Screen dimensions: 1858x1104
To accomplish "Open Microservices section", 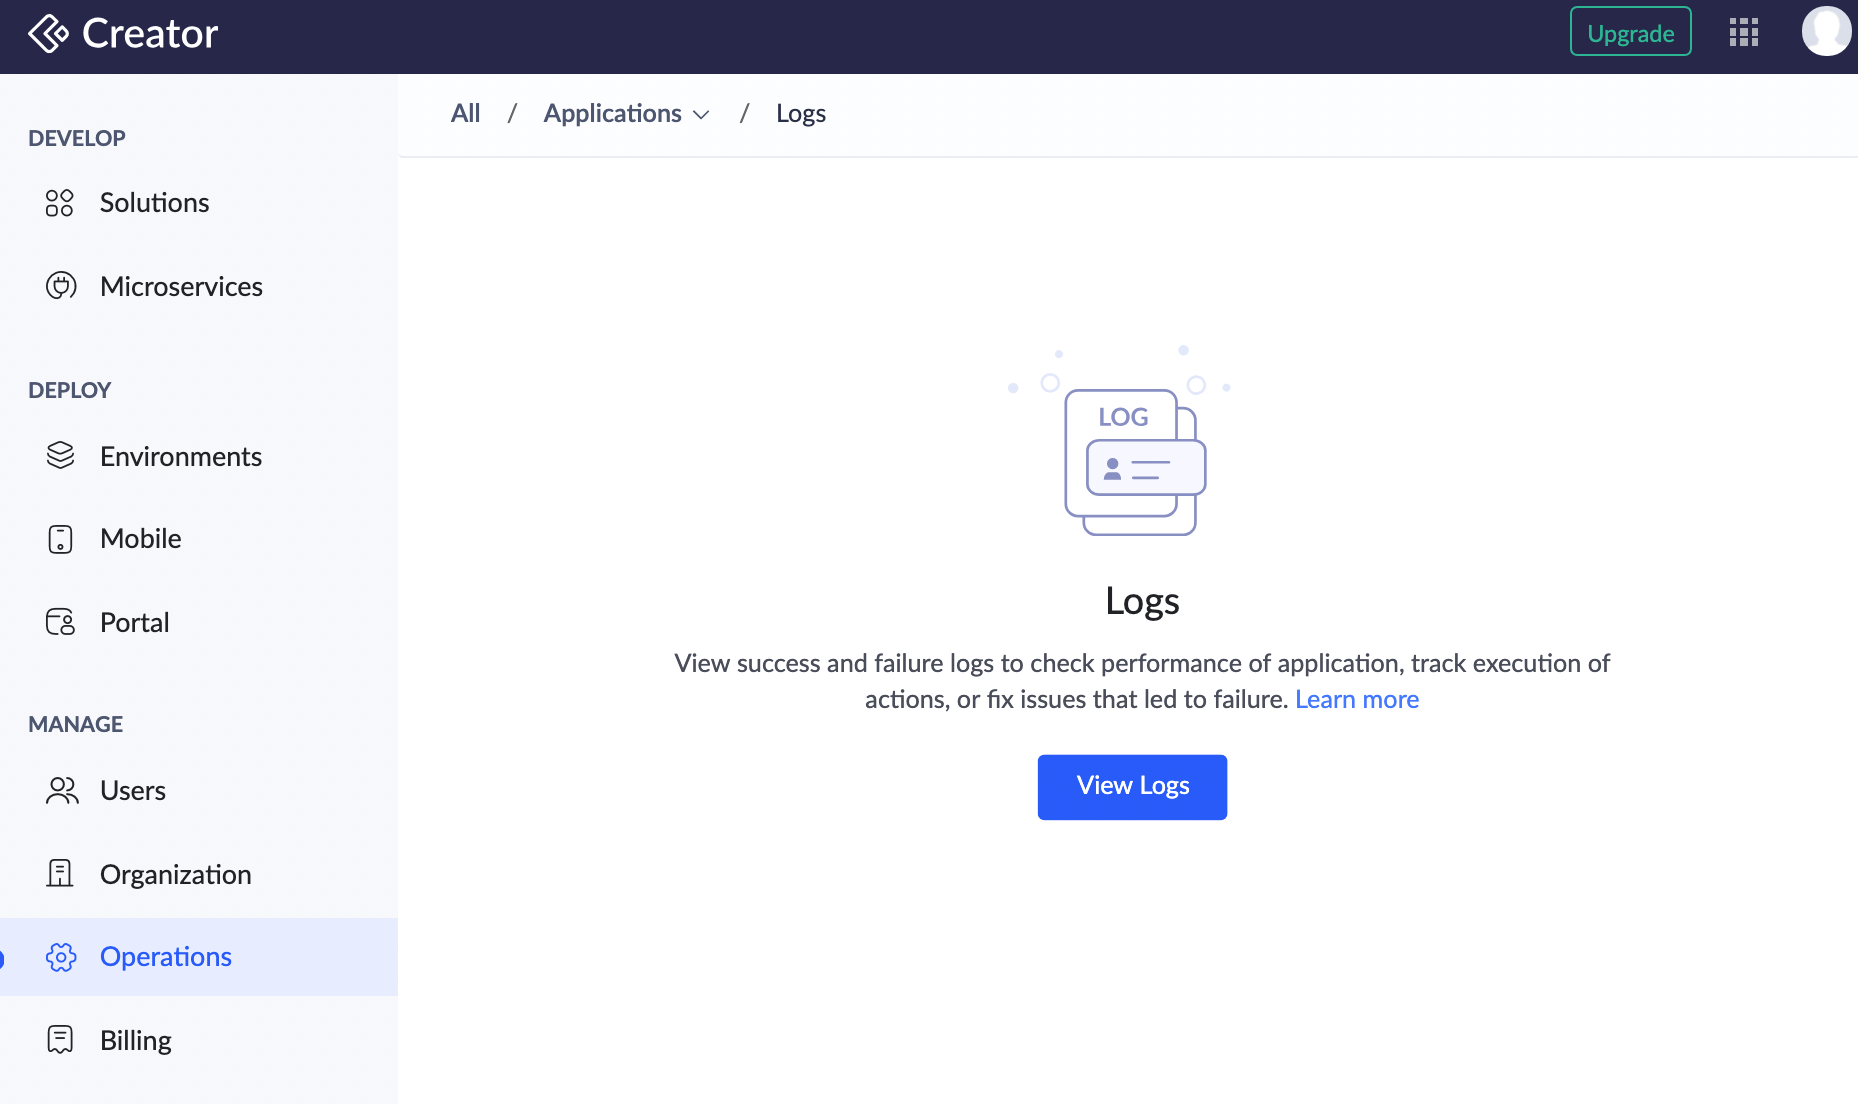I will (199, 286).
